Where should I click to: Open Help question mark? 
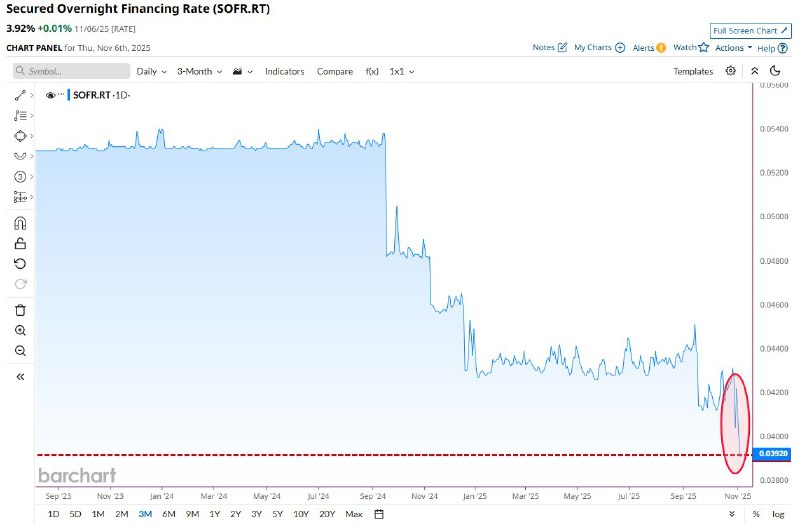783,48
